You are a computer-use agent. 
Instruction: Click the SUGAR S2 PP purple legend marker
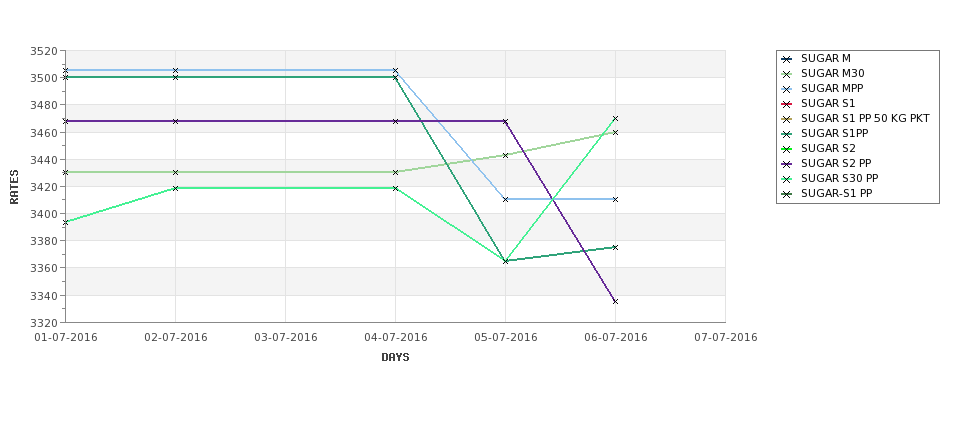[787, 164]
